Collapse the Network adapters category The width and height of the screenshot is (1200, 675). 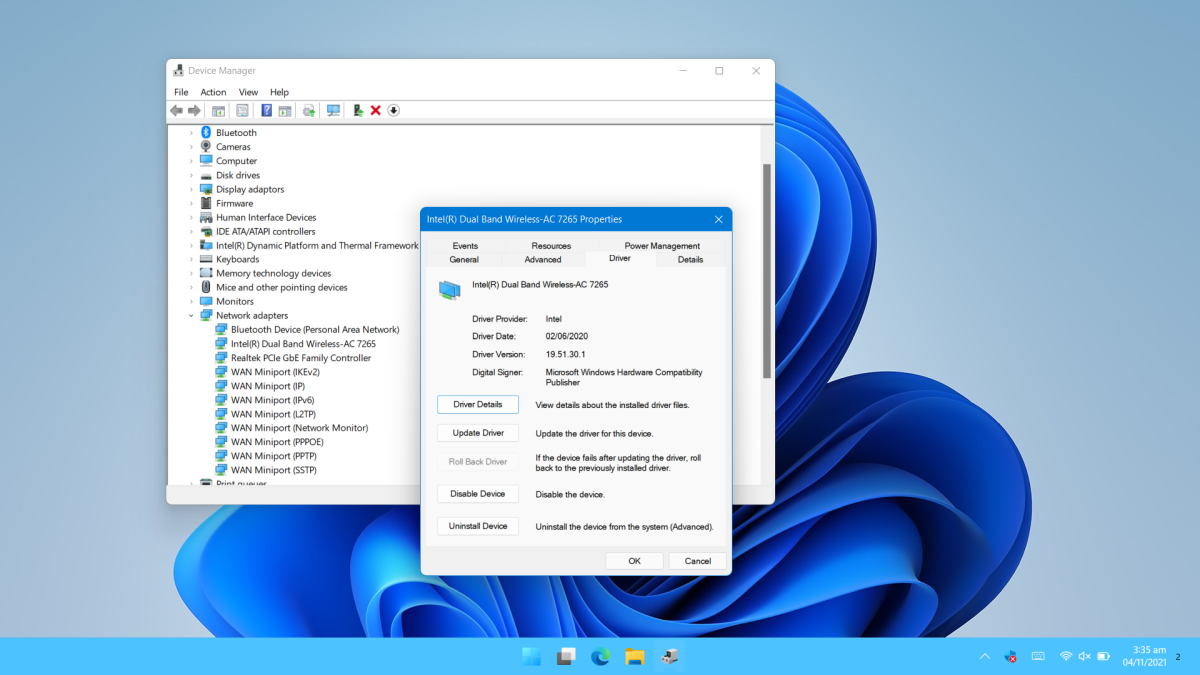pyautogui.click(x=191, y=315)
